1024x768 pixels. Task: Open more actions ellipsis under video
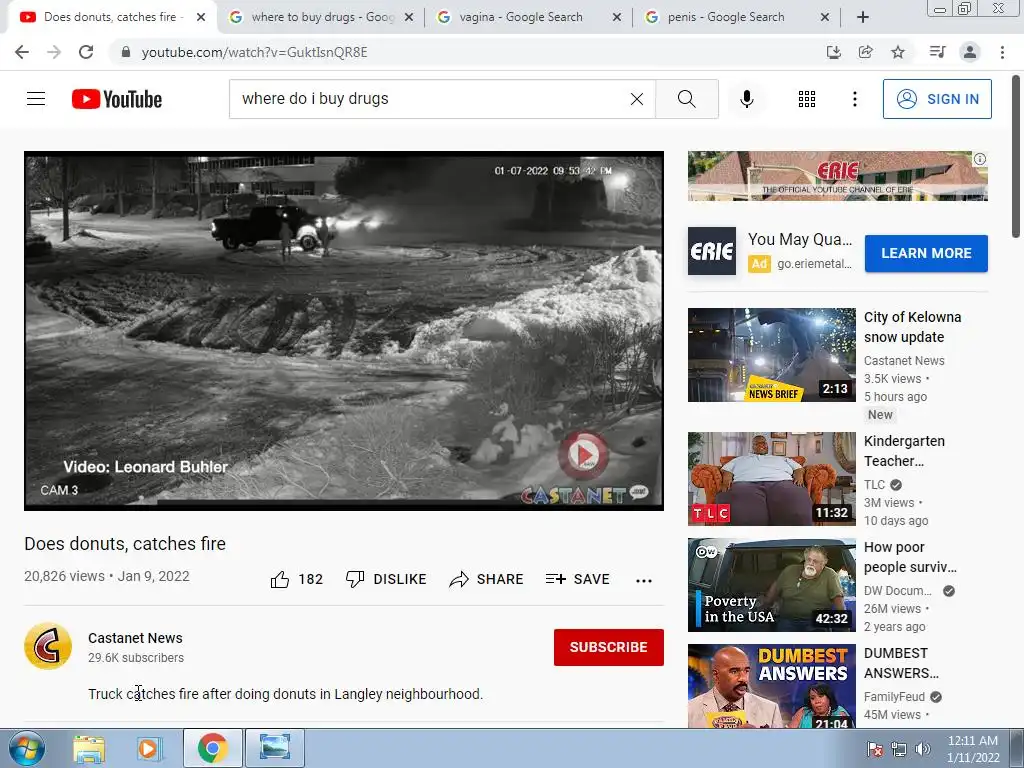644,580
